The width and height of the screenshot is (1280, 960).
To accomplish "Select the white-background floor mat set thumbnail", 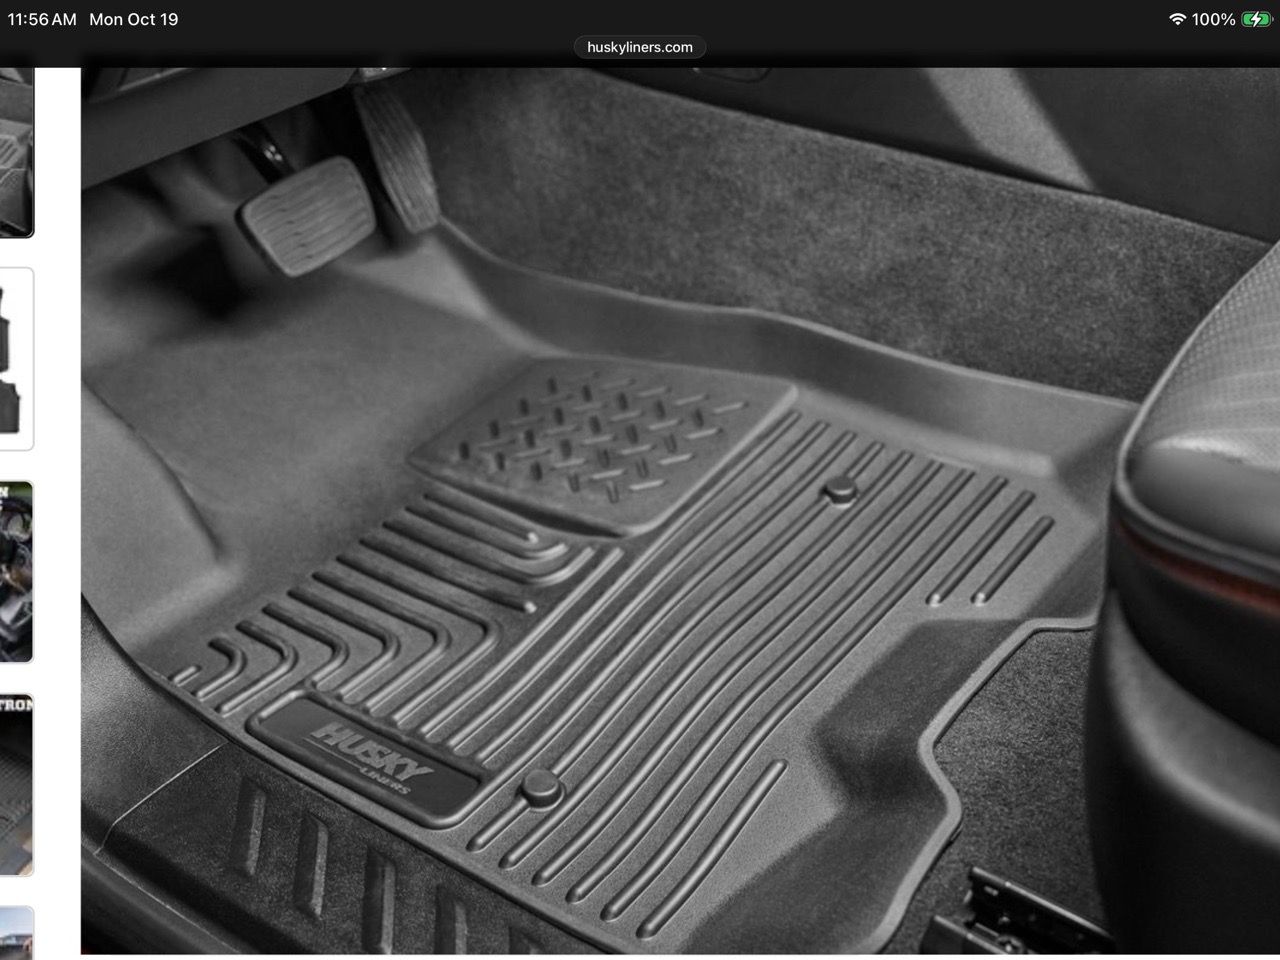I will tap(16, 359).
